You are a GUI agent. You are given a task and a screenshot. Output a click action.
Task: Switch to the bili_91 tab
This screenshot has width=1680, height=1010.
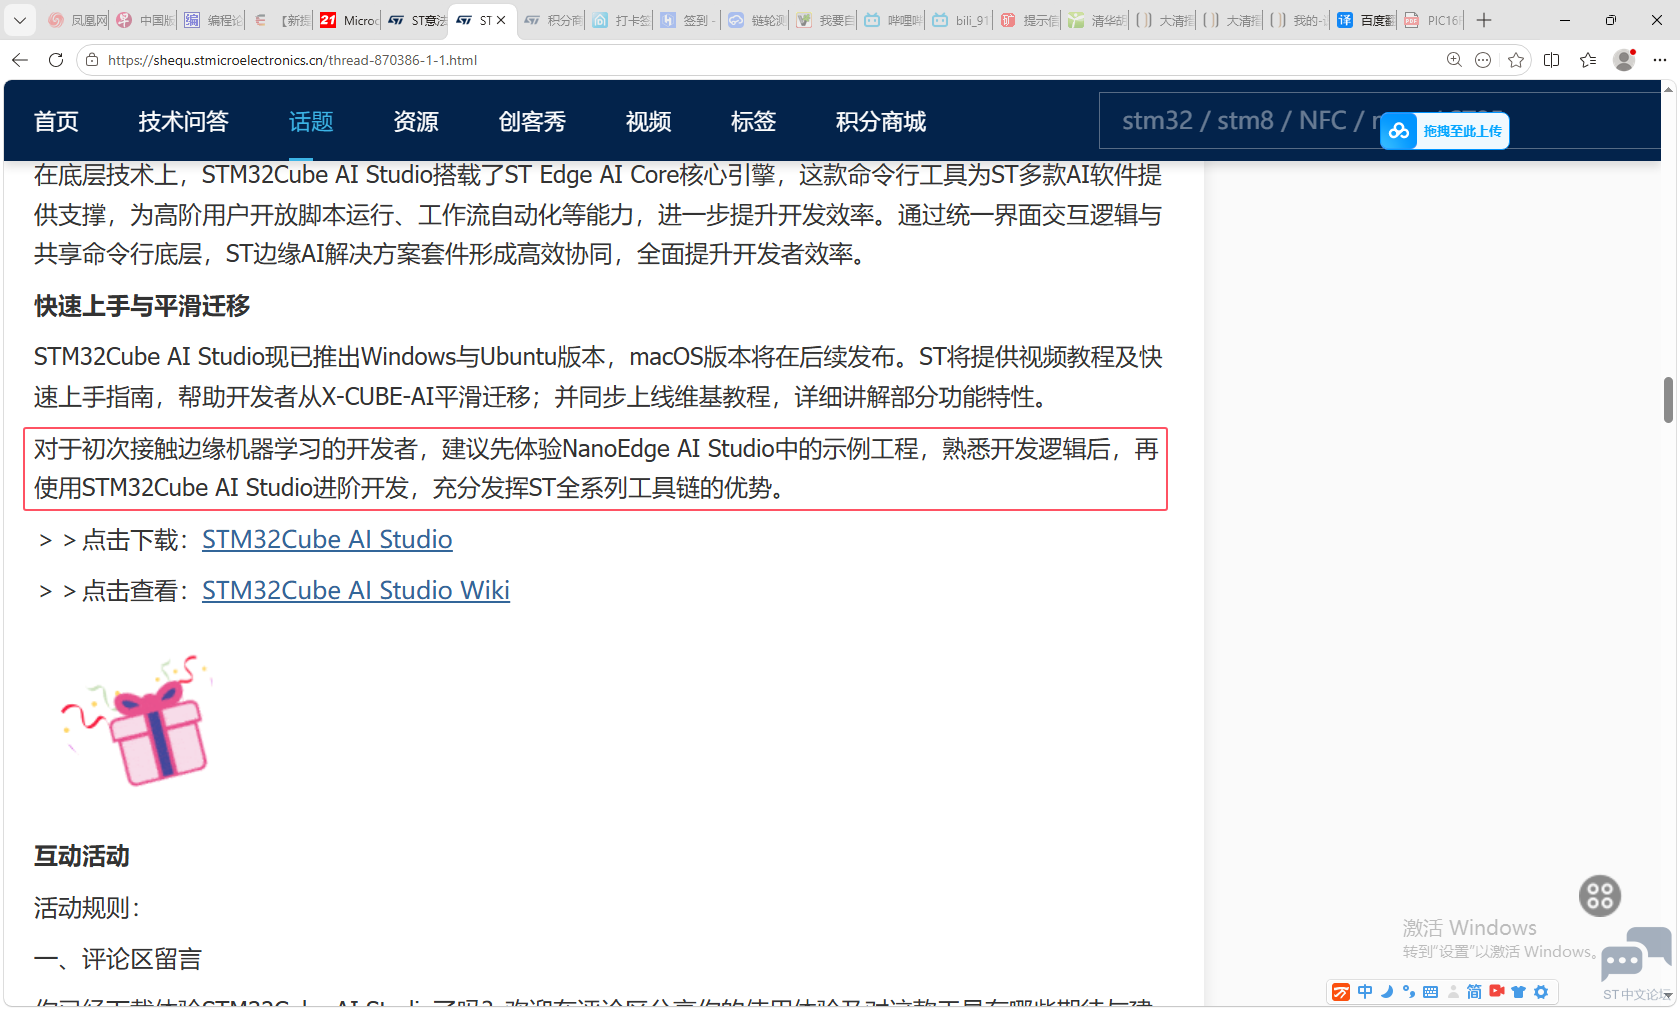coord(959,20)
